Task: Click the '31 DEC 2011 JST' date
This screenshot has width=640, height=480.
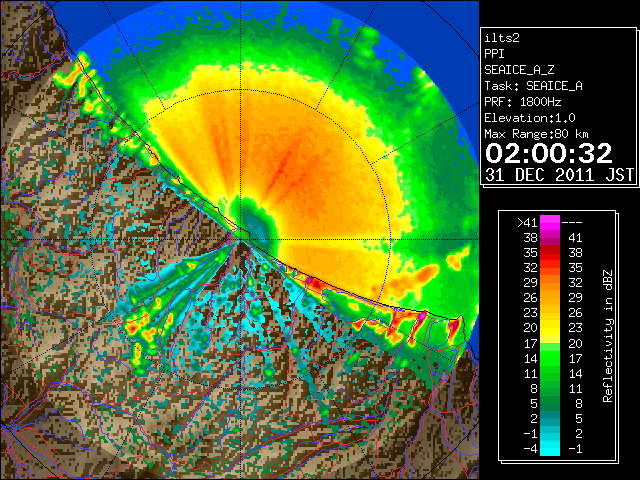Action: click(560, 175)
